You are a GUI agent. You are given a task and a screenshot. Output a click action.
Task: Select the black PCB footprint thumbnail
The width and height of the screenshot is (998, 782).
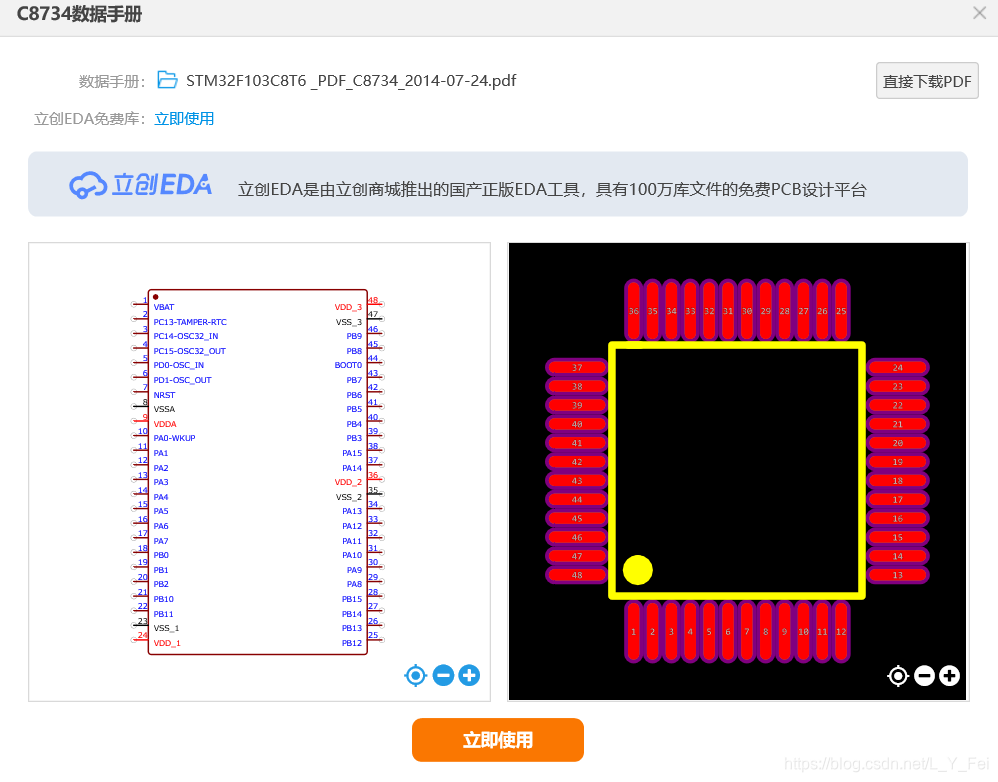pos(738,468)
